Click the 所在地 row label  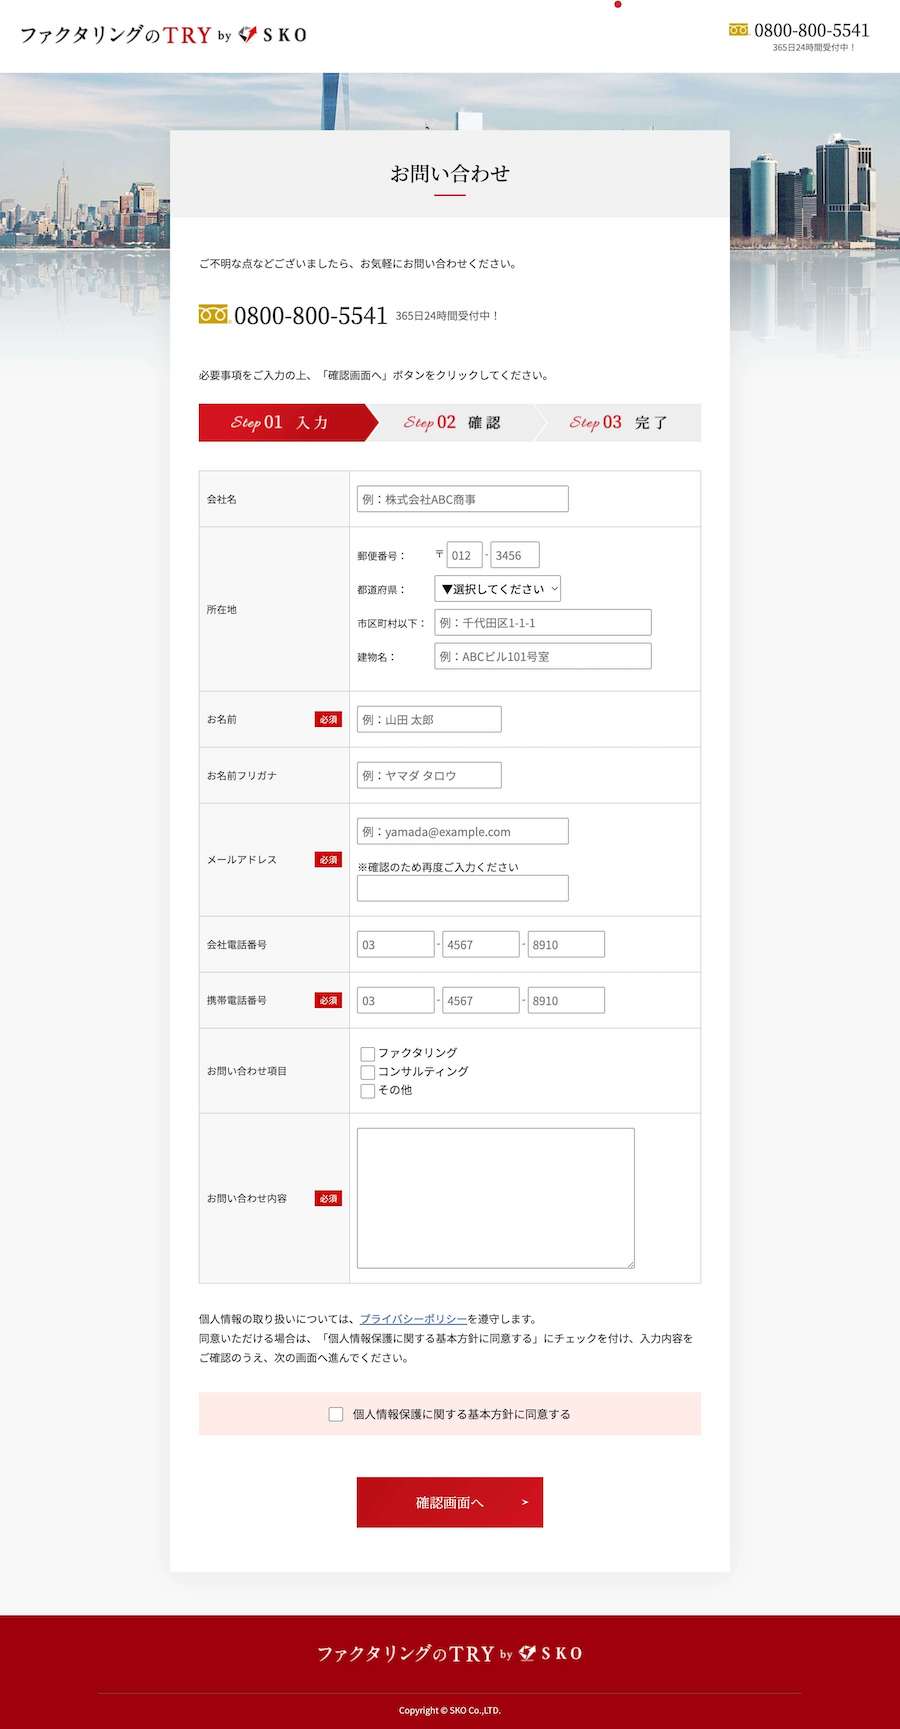point(222,609)
